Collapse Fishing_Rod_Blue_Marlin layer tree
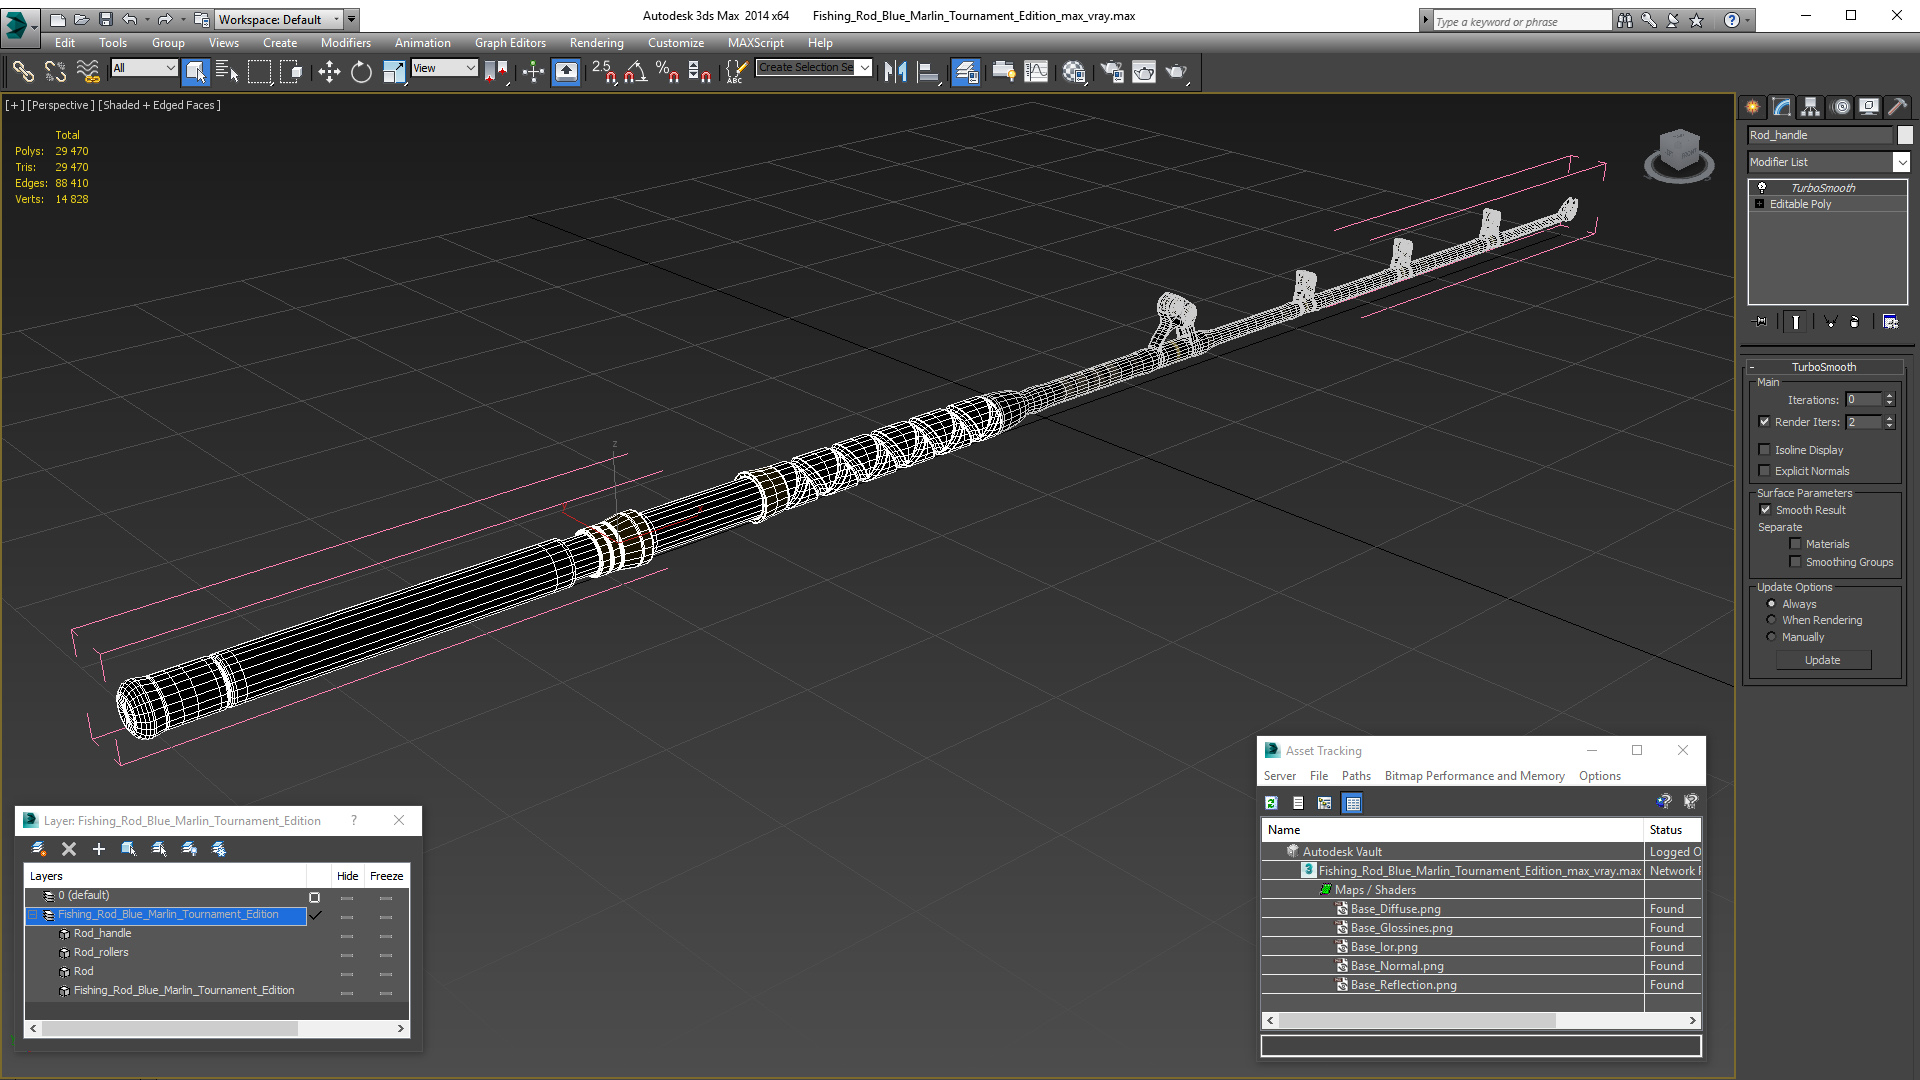 click(33, 915)
